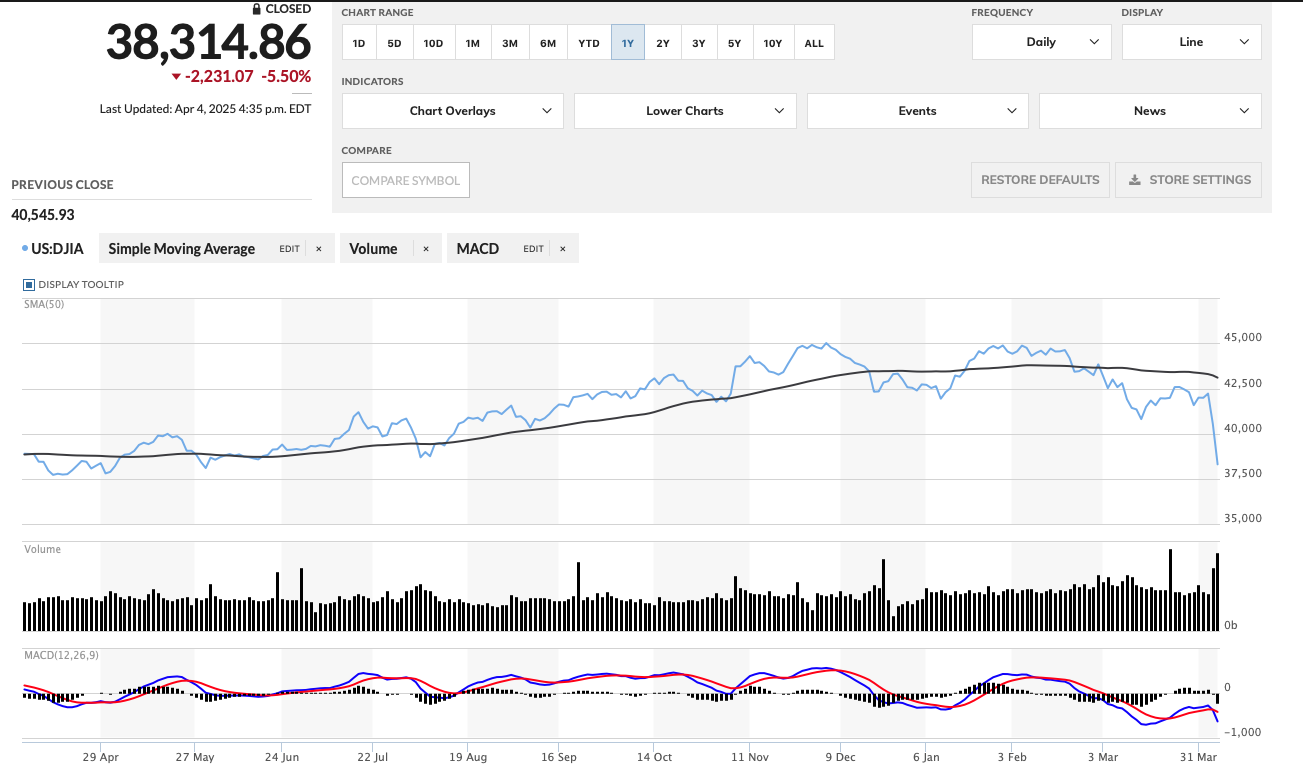Remove the Simple Moving Average indicator
The width and height of the screenshot is (1303, 783).
pyautogui.click(x=319, y=249)
